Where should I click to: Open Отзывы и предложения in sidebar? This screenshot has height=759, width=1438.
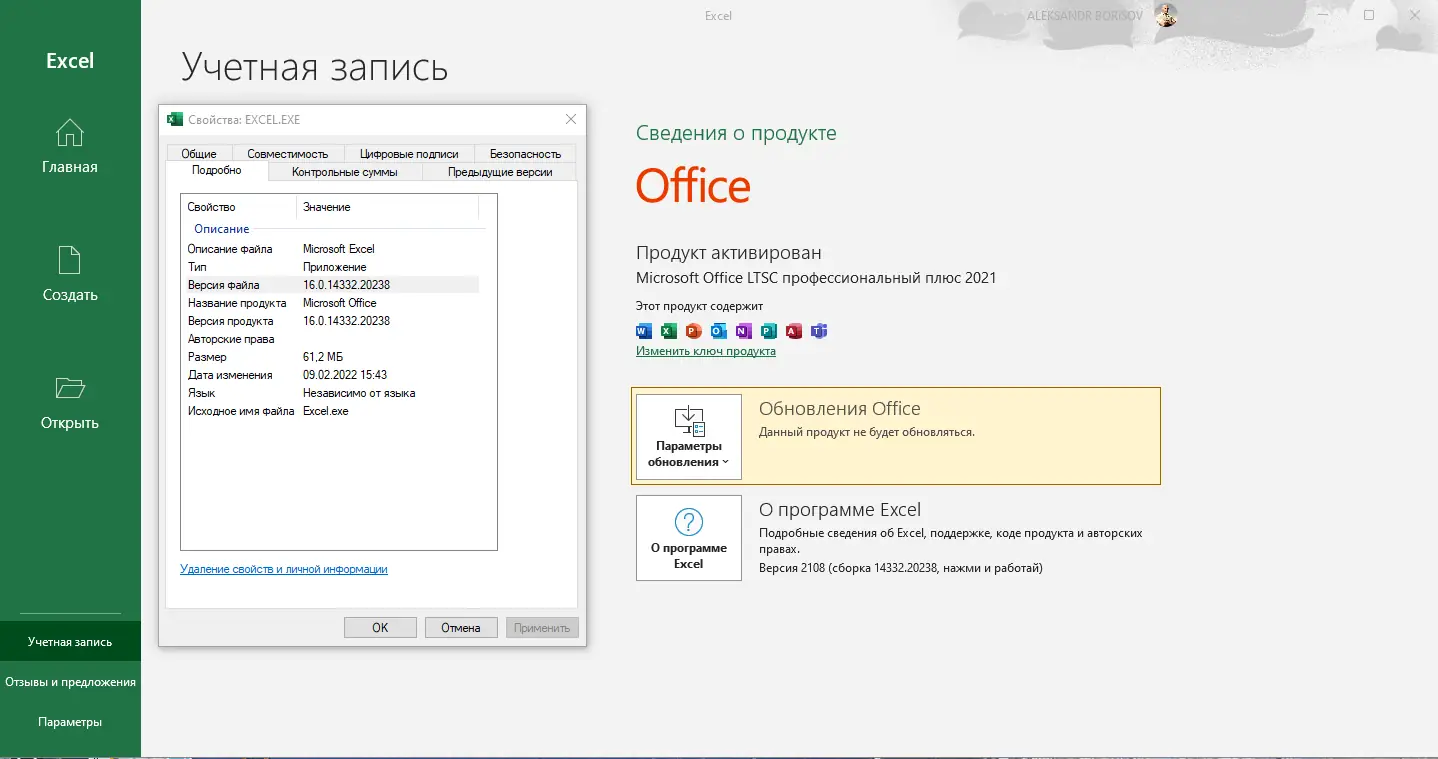[x=70, y=682]
